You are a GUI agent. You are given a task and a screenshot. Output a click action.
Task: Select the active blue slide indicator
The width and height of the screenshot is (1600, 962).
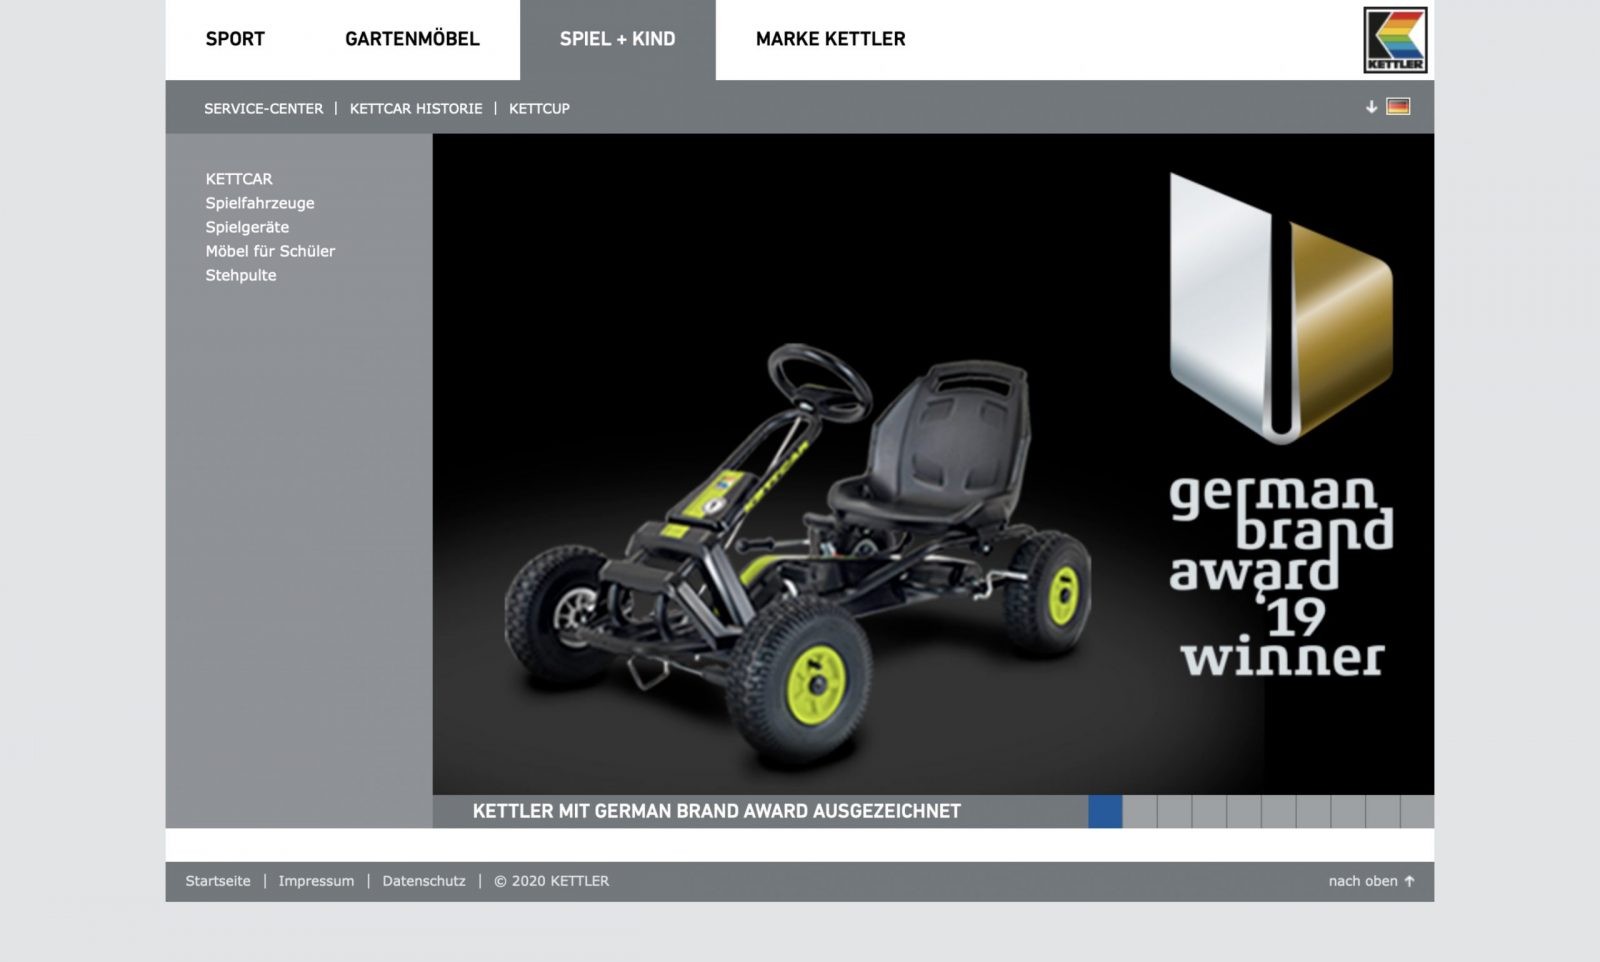(1105, 811)
